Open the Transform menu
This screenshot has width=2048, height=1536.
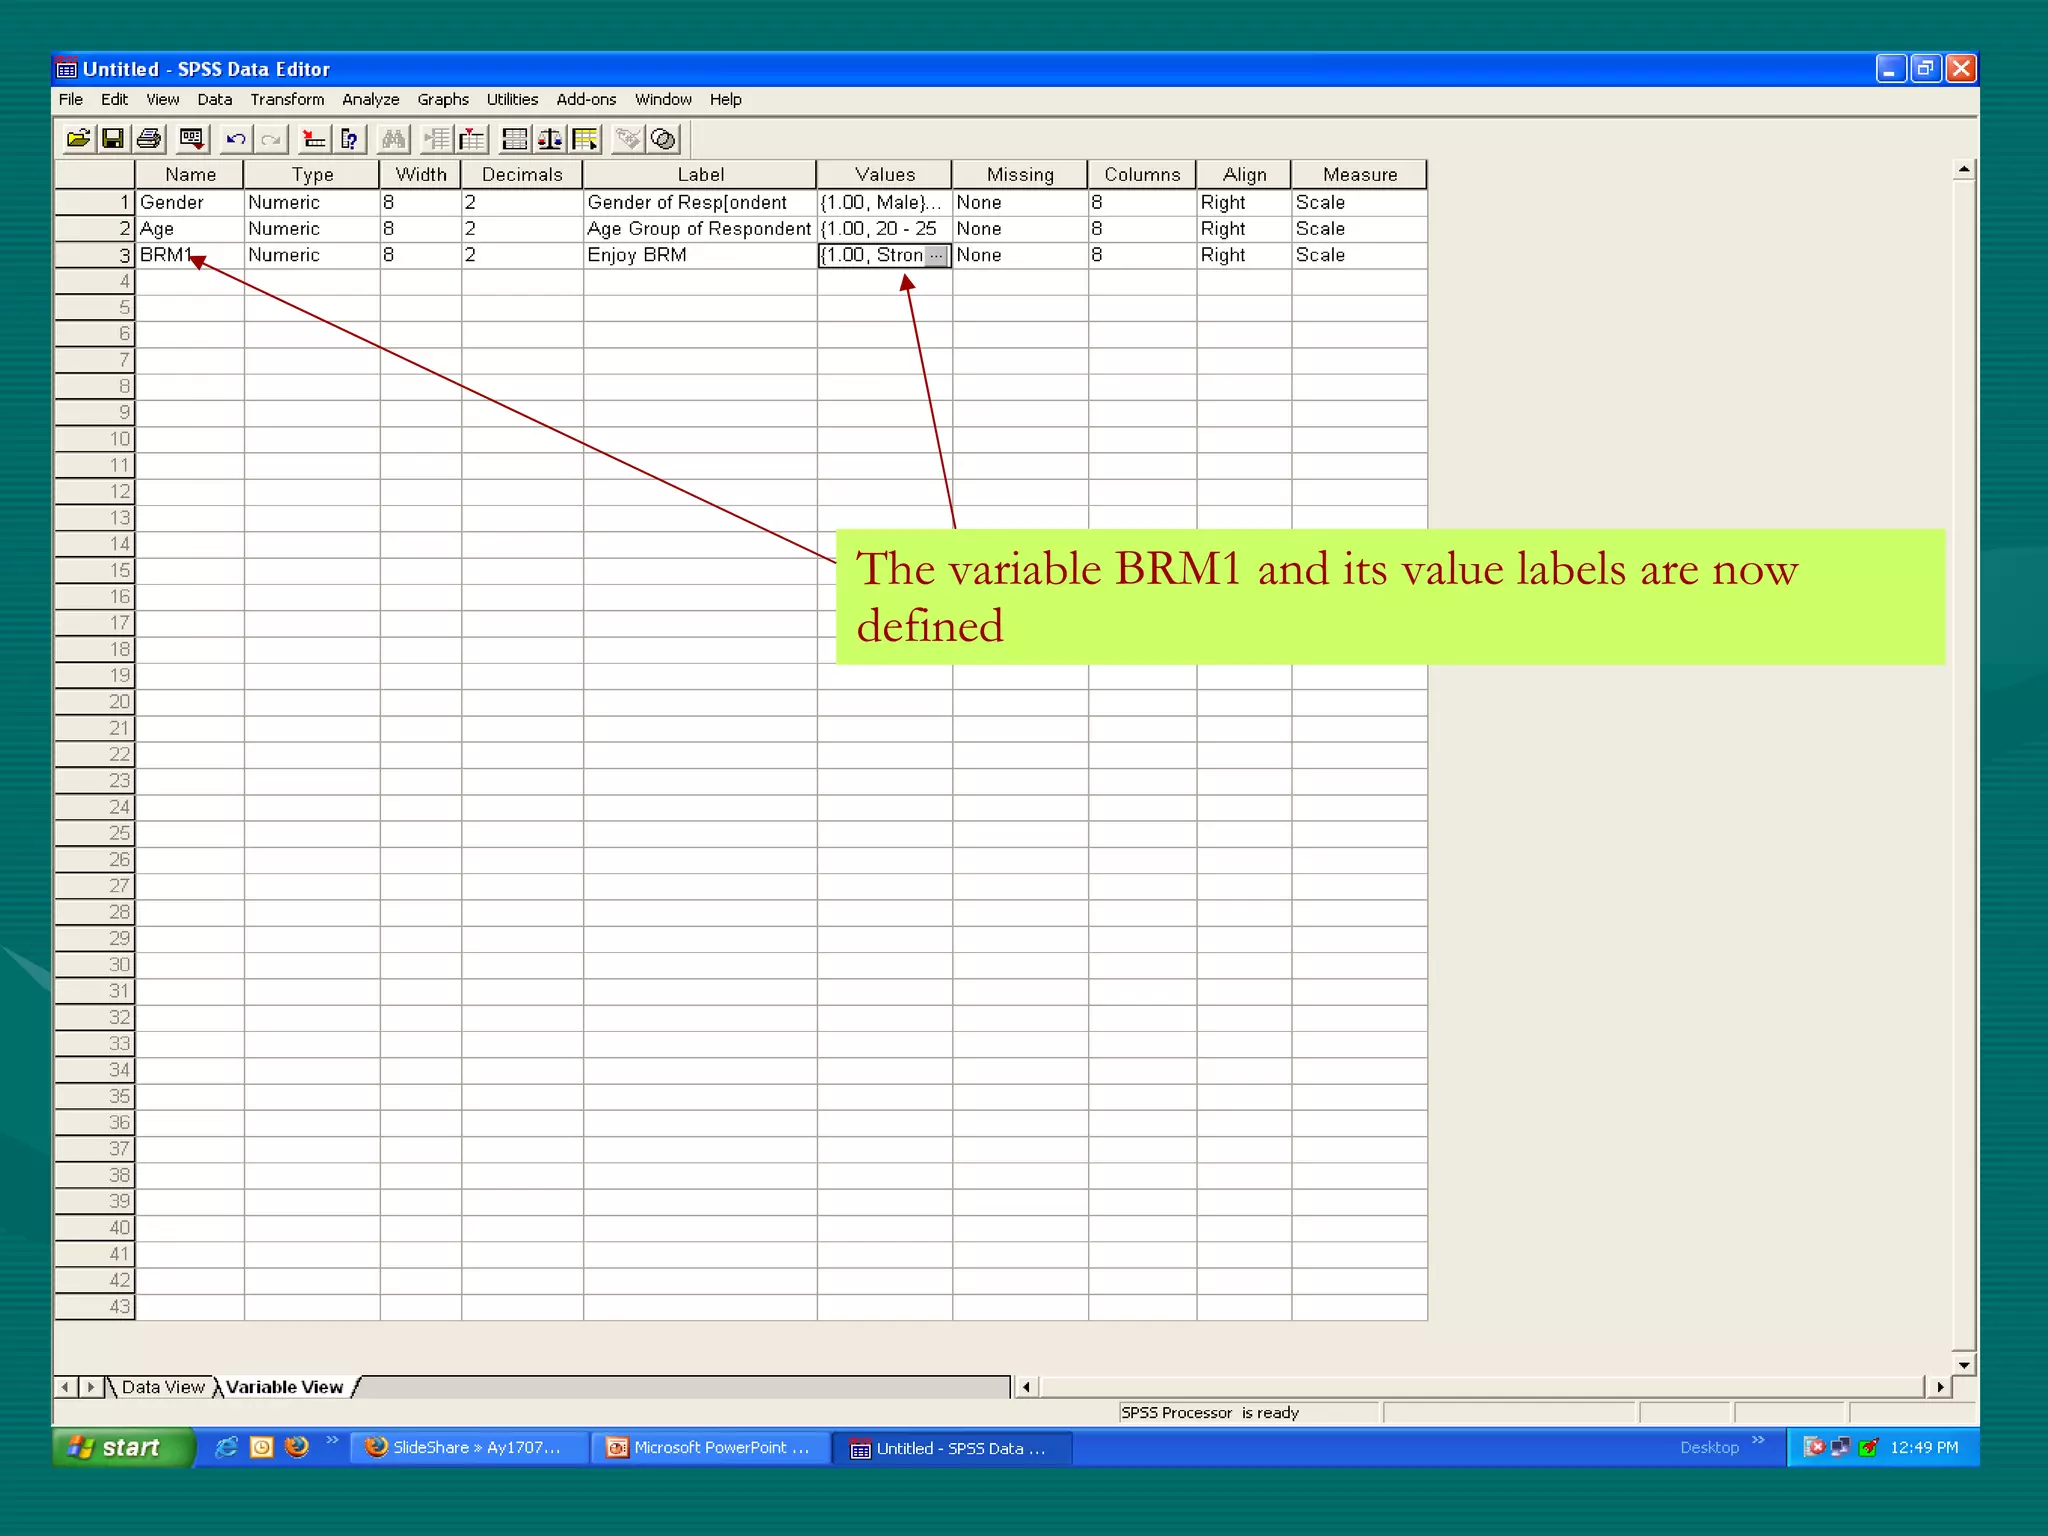click(x=287, y=99)
